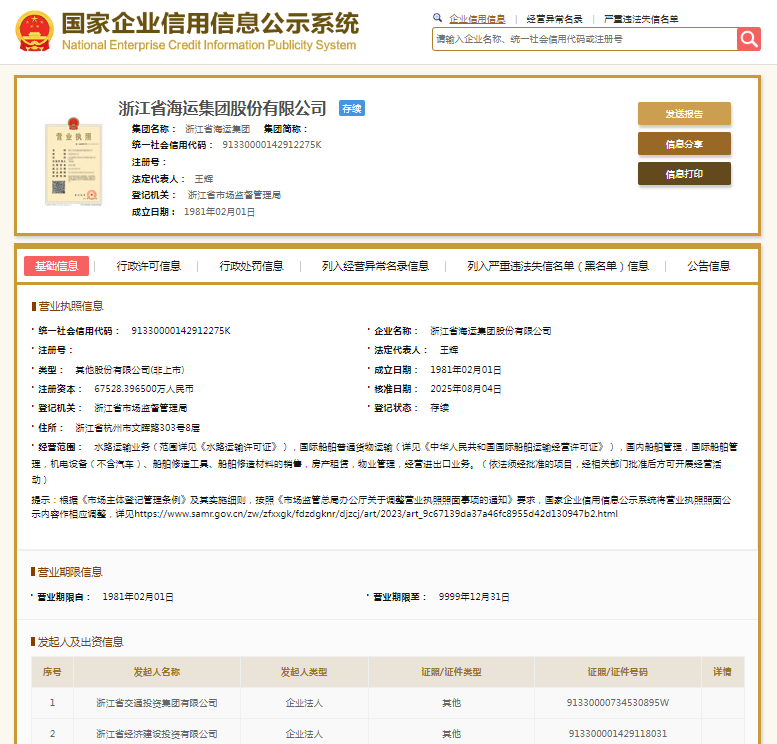777x744 pixels.
Task: Open the 列入经营异常名录信息 tab
Action: [x=375, y=266]
